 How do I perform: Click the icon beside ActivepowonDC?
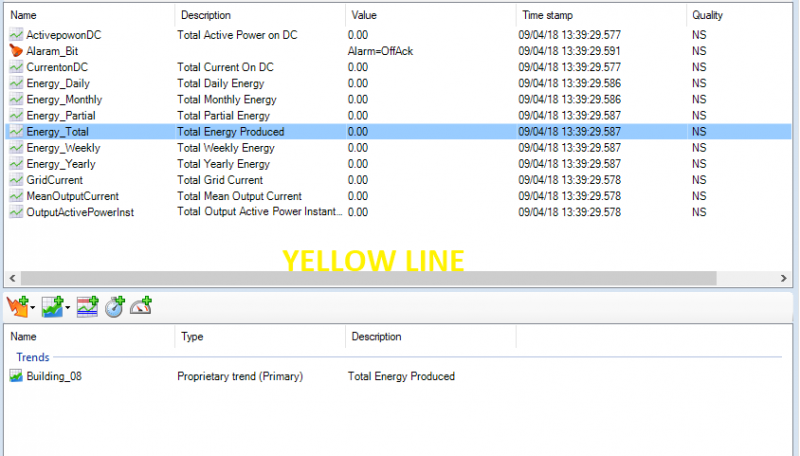coord(16,35)
